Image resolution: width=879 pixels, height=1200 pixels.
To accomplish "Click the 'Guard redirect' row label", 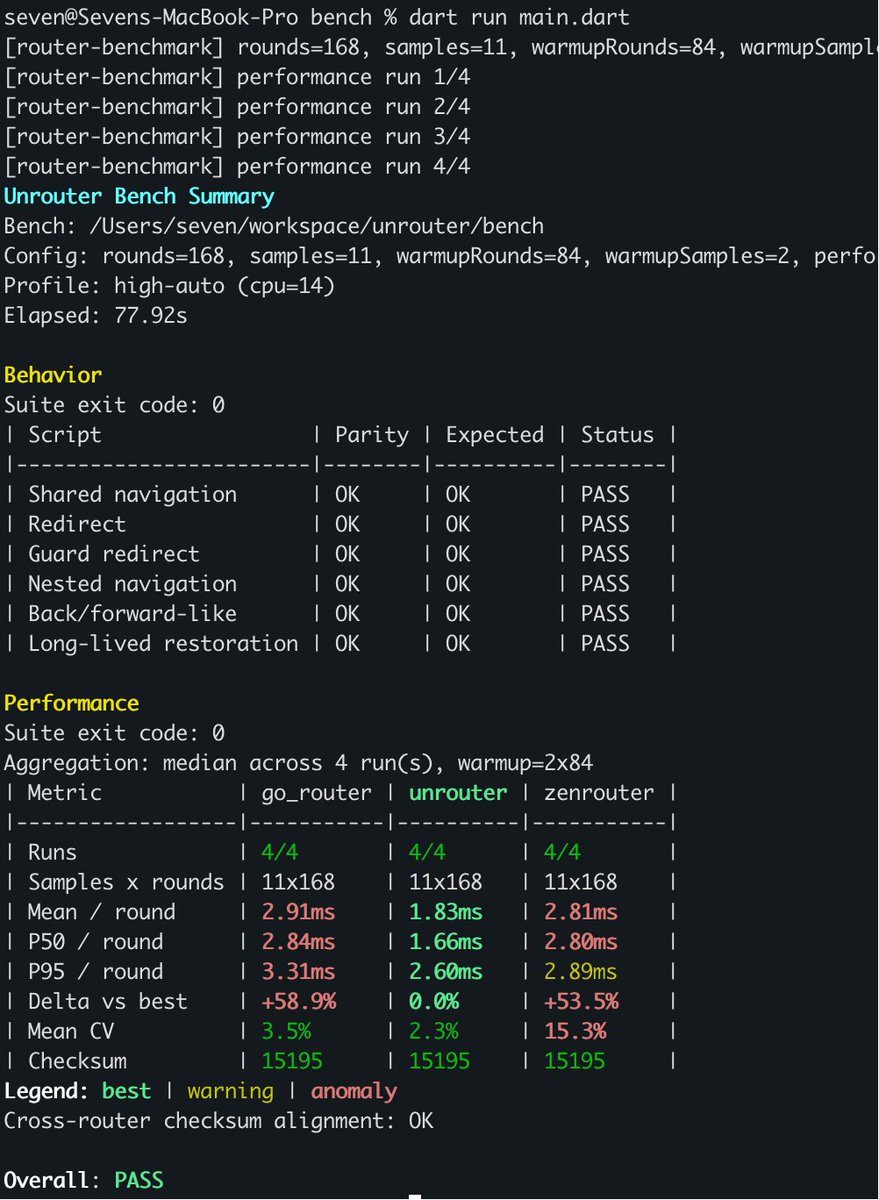I will coord(114,554).
